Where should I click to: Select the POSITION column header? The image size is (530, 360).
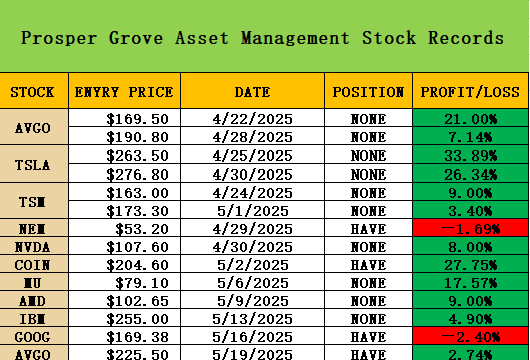coord(368,91)
